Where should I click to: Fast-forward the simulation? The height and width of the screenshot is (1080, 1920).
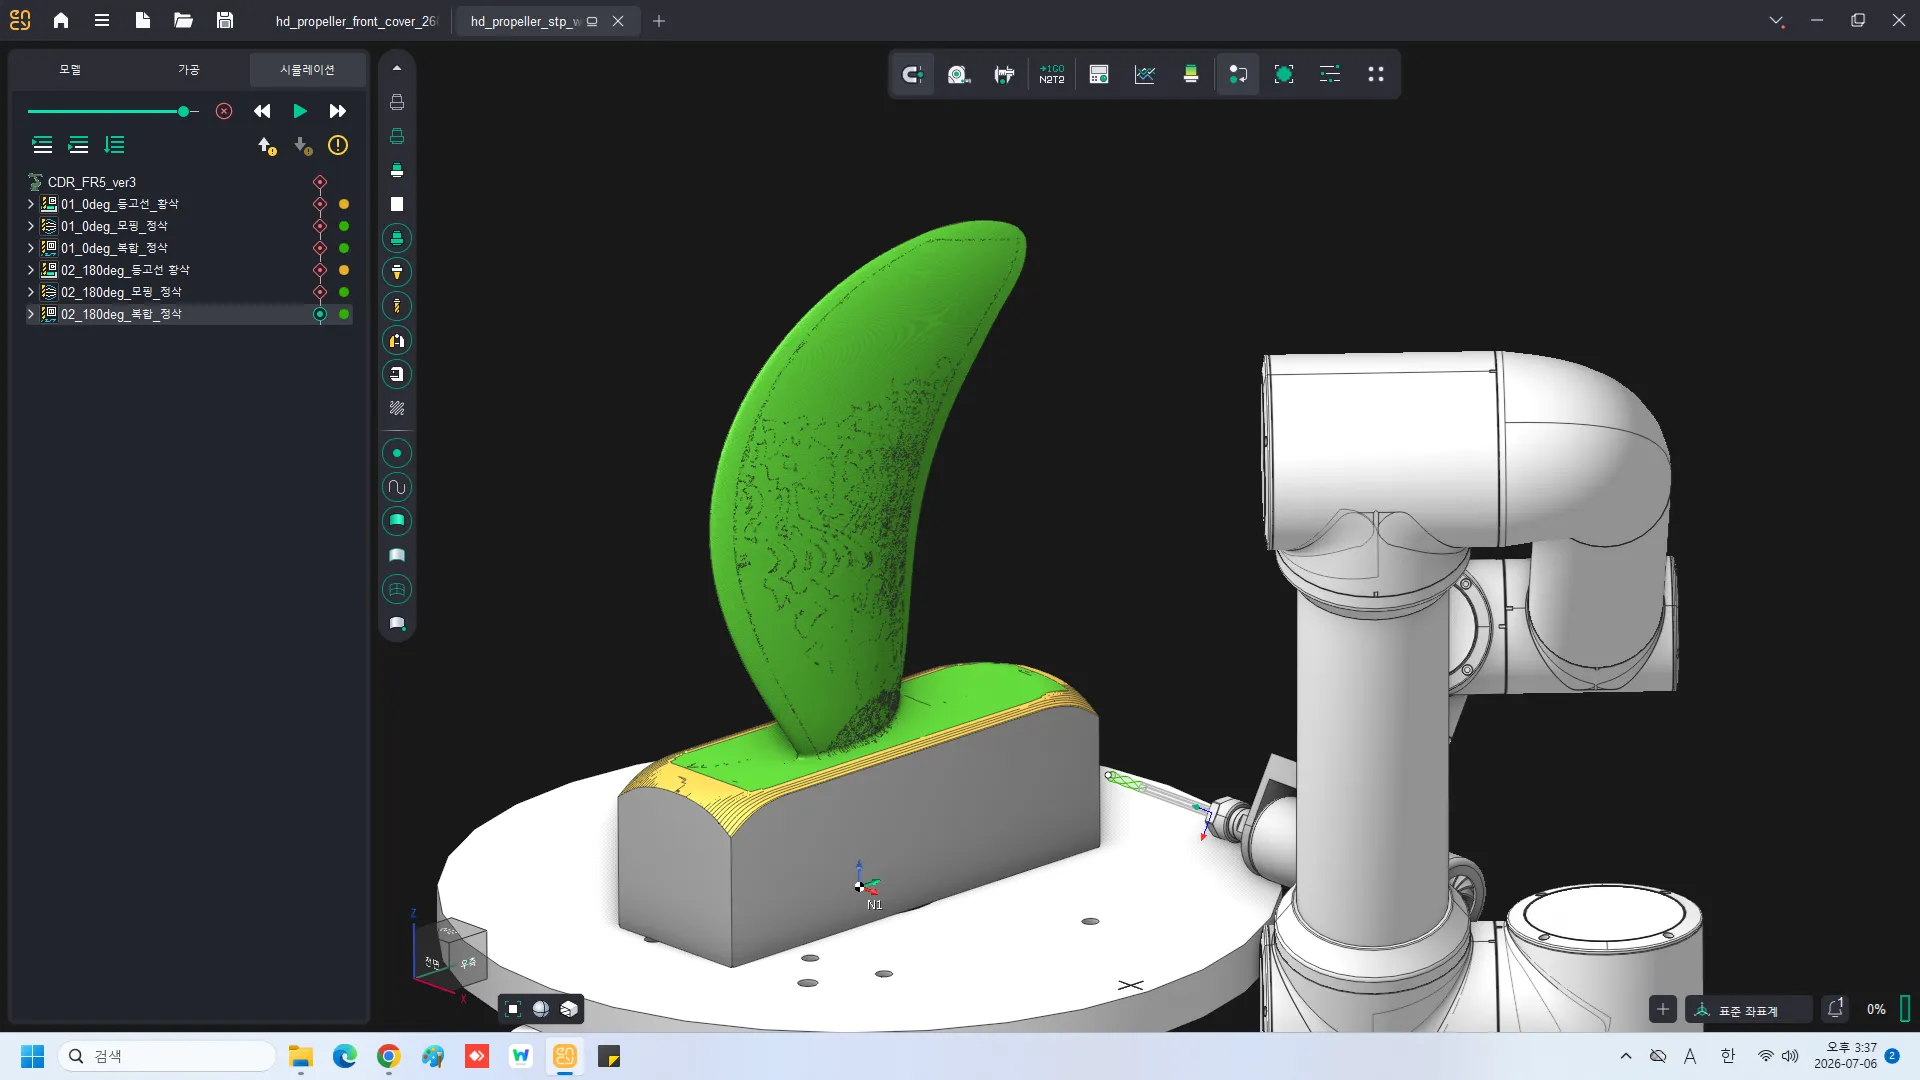pyautogui.click(x=338, y=111)
